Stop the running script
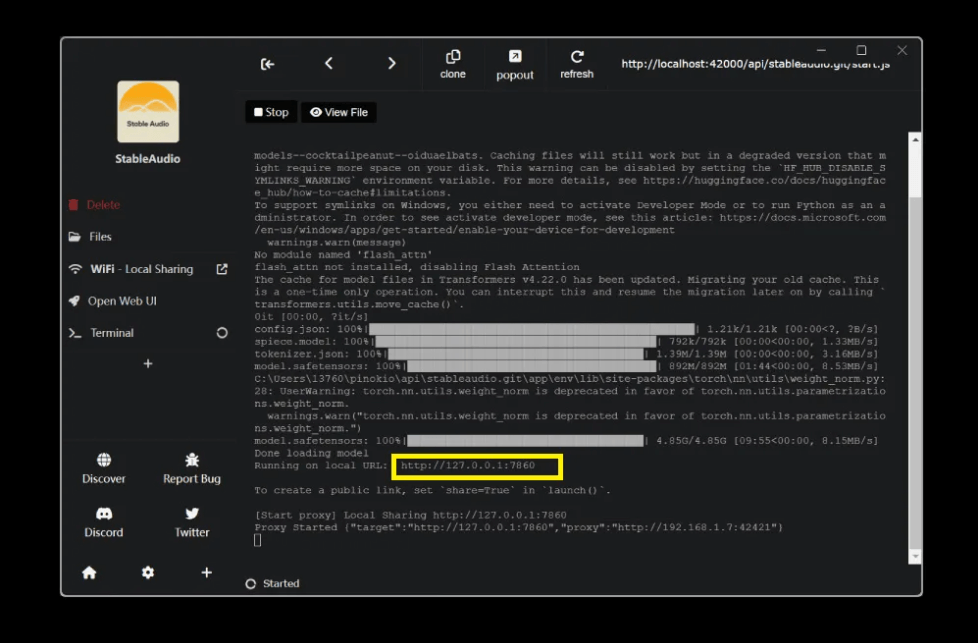Image resolution: width=978 pixels, height=643 pixels. 271,112
